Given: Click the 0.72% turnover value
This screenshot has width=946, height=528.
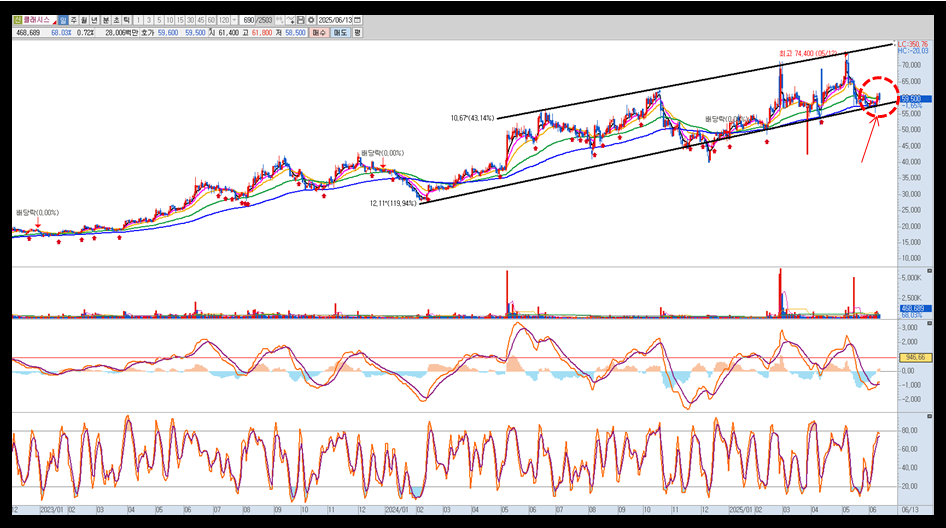Looking at the screenshot, I should pos(85,33).
